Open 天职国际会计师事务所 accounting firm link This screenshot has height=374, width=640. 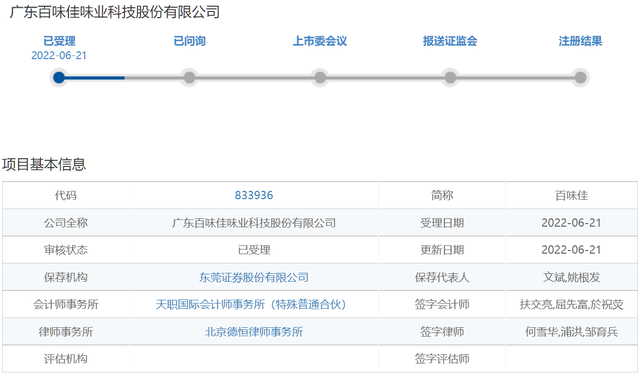coord(251,305)
